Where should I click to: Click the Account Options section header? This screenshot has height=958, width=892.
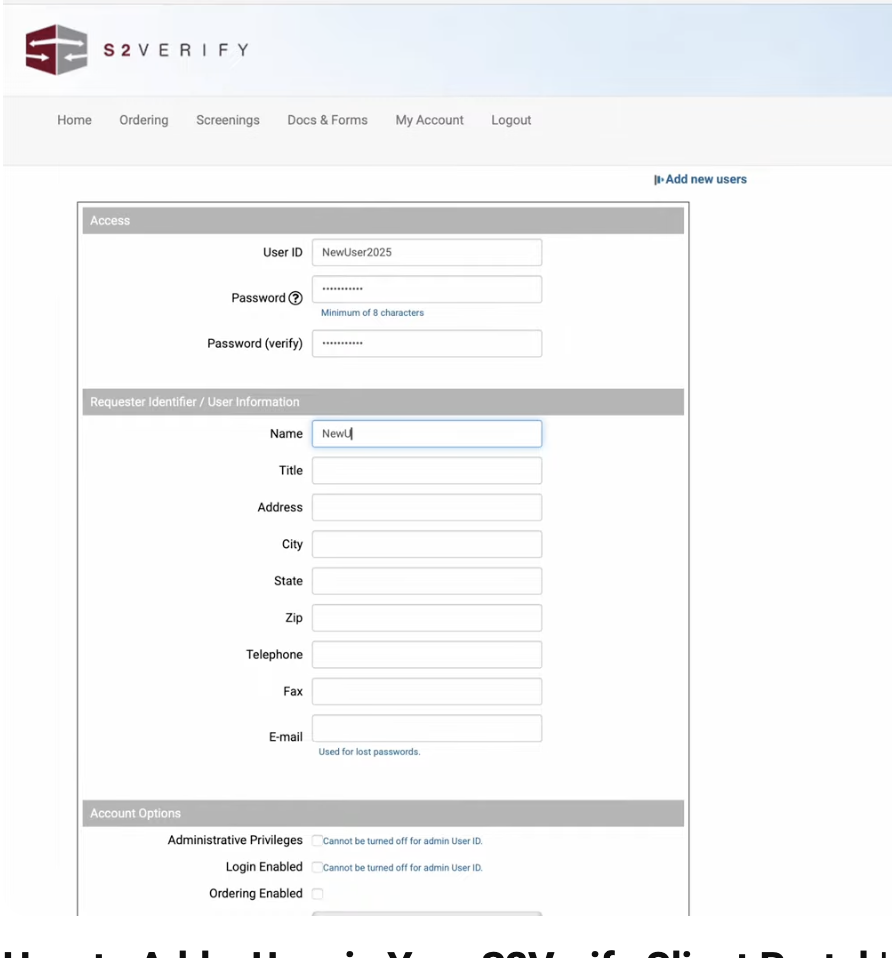click(383, 813)
